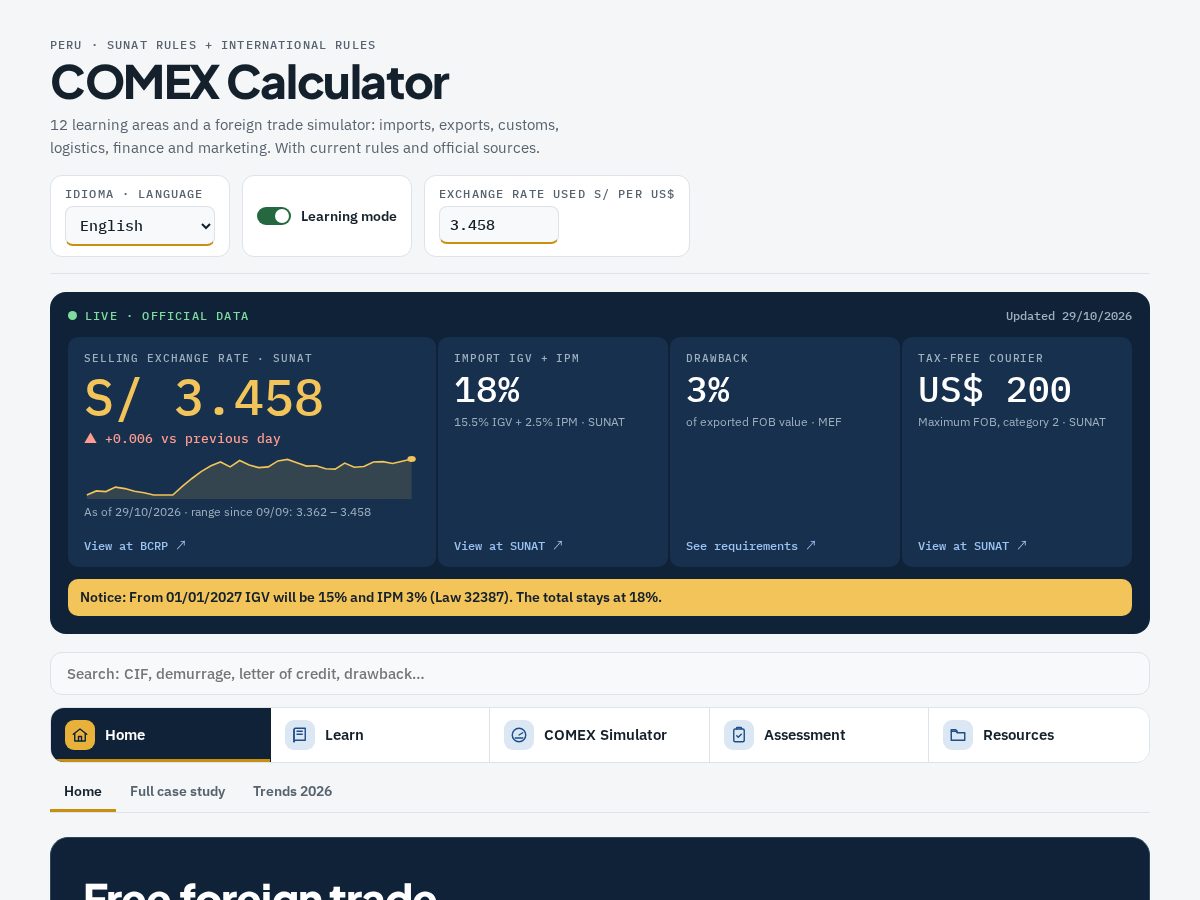
Task: Click the green live status dot
Action: pos(72,316)
